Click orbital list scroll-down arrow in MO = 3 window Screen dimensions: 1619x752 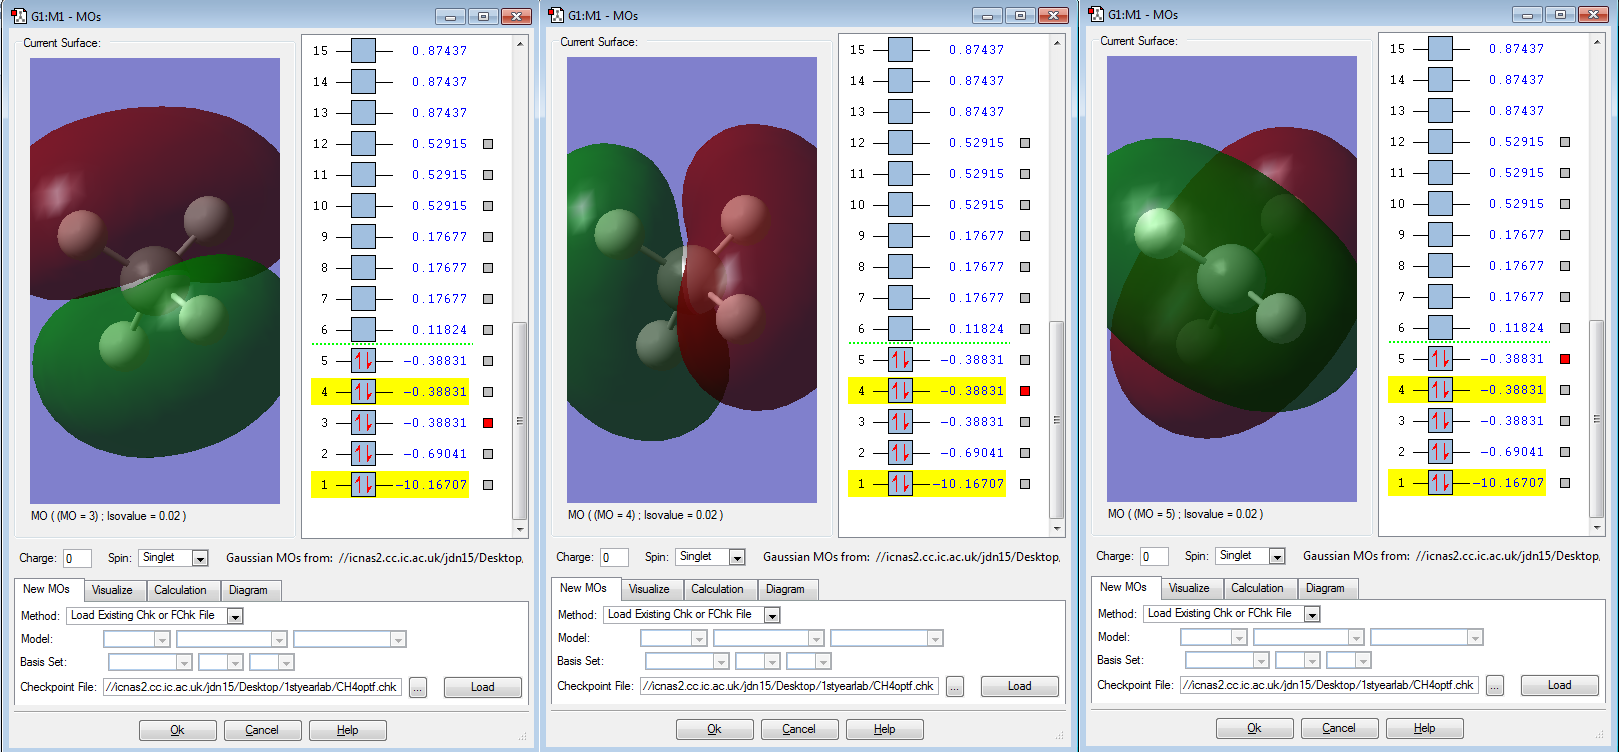tap(519, 529)
